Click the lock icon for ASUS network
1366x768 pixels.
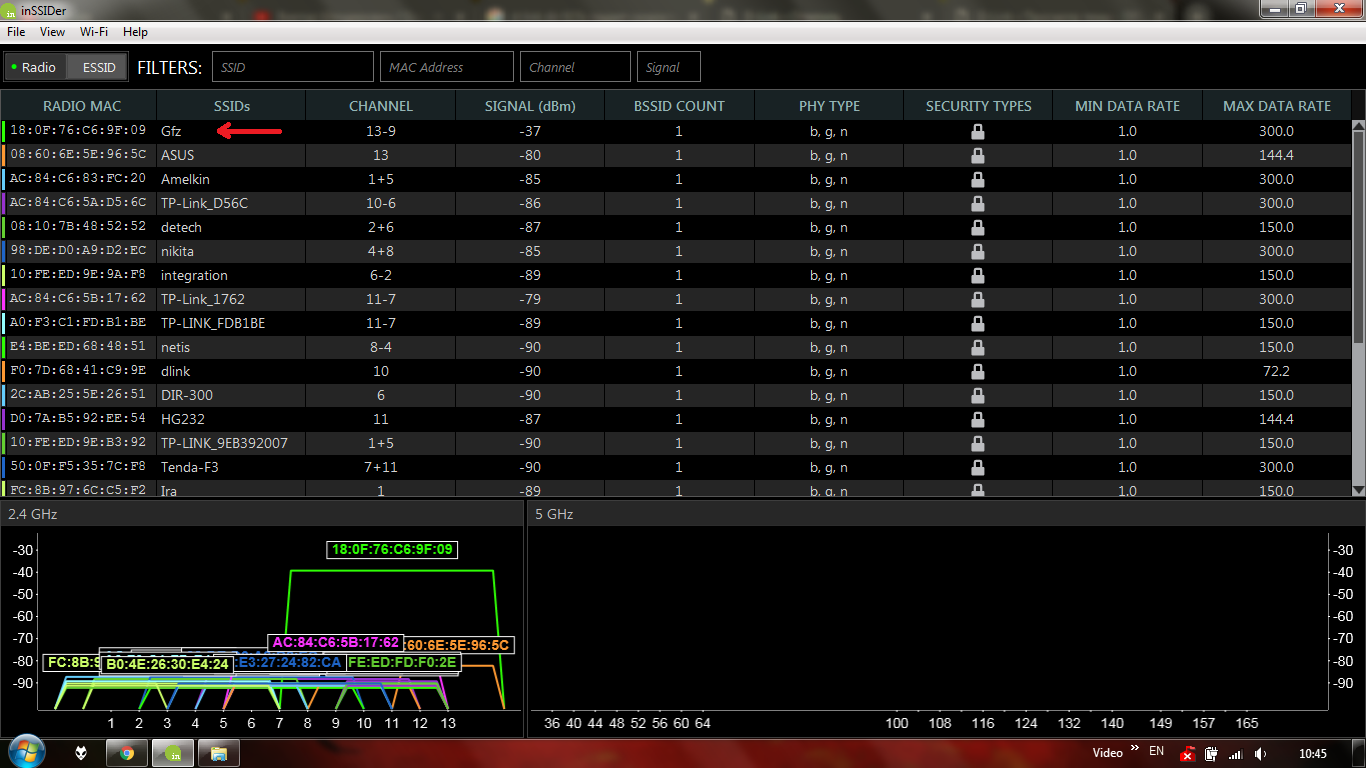(977, 155)
